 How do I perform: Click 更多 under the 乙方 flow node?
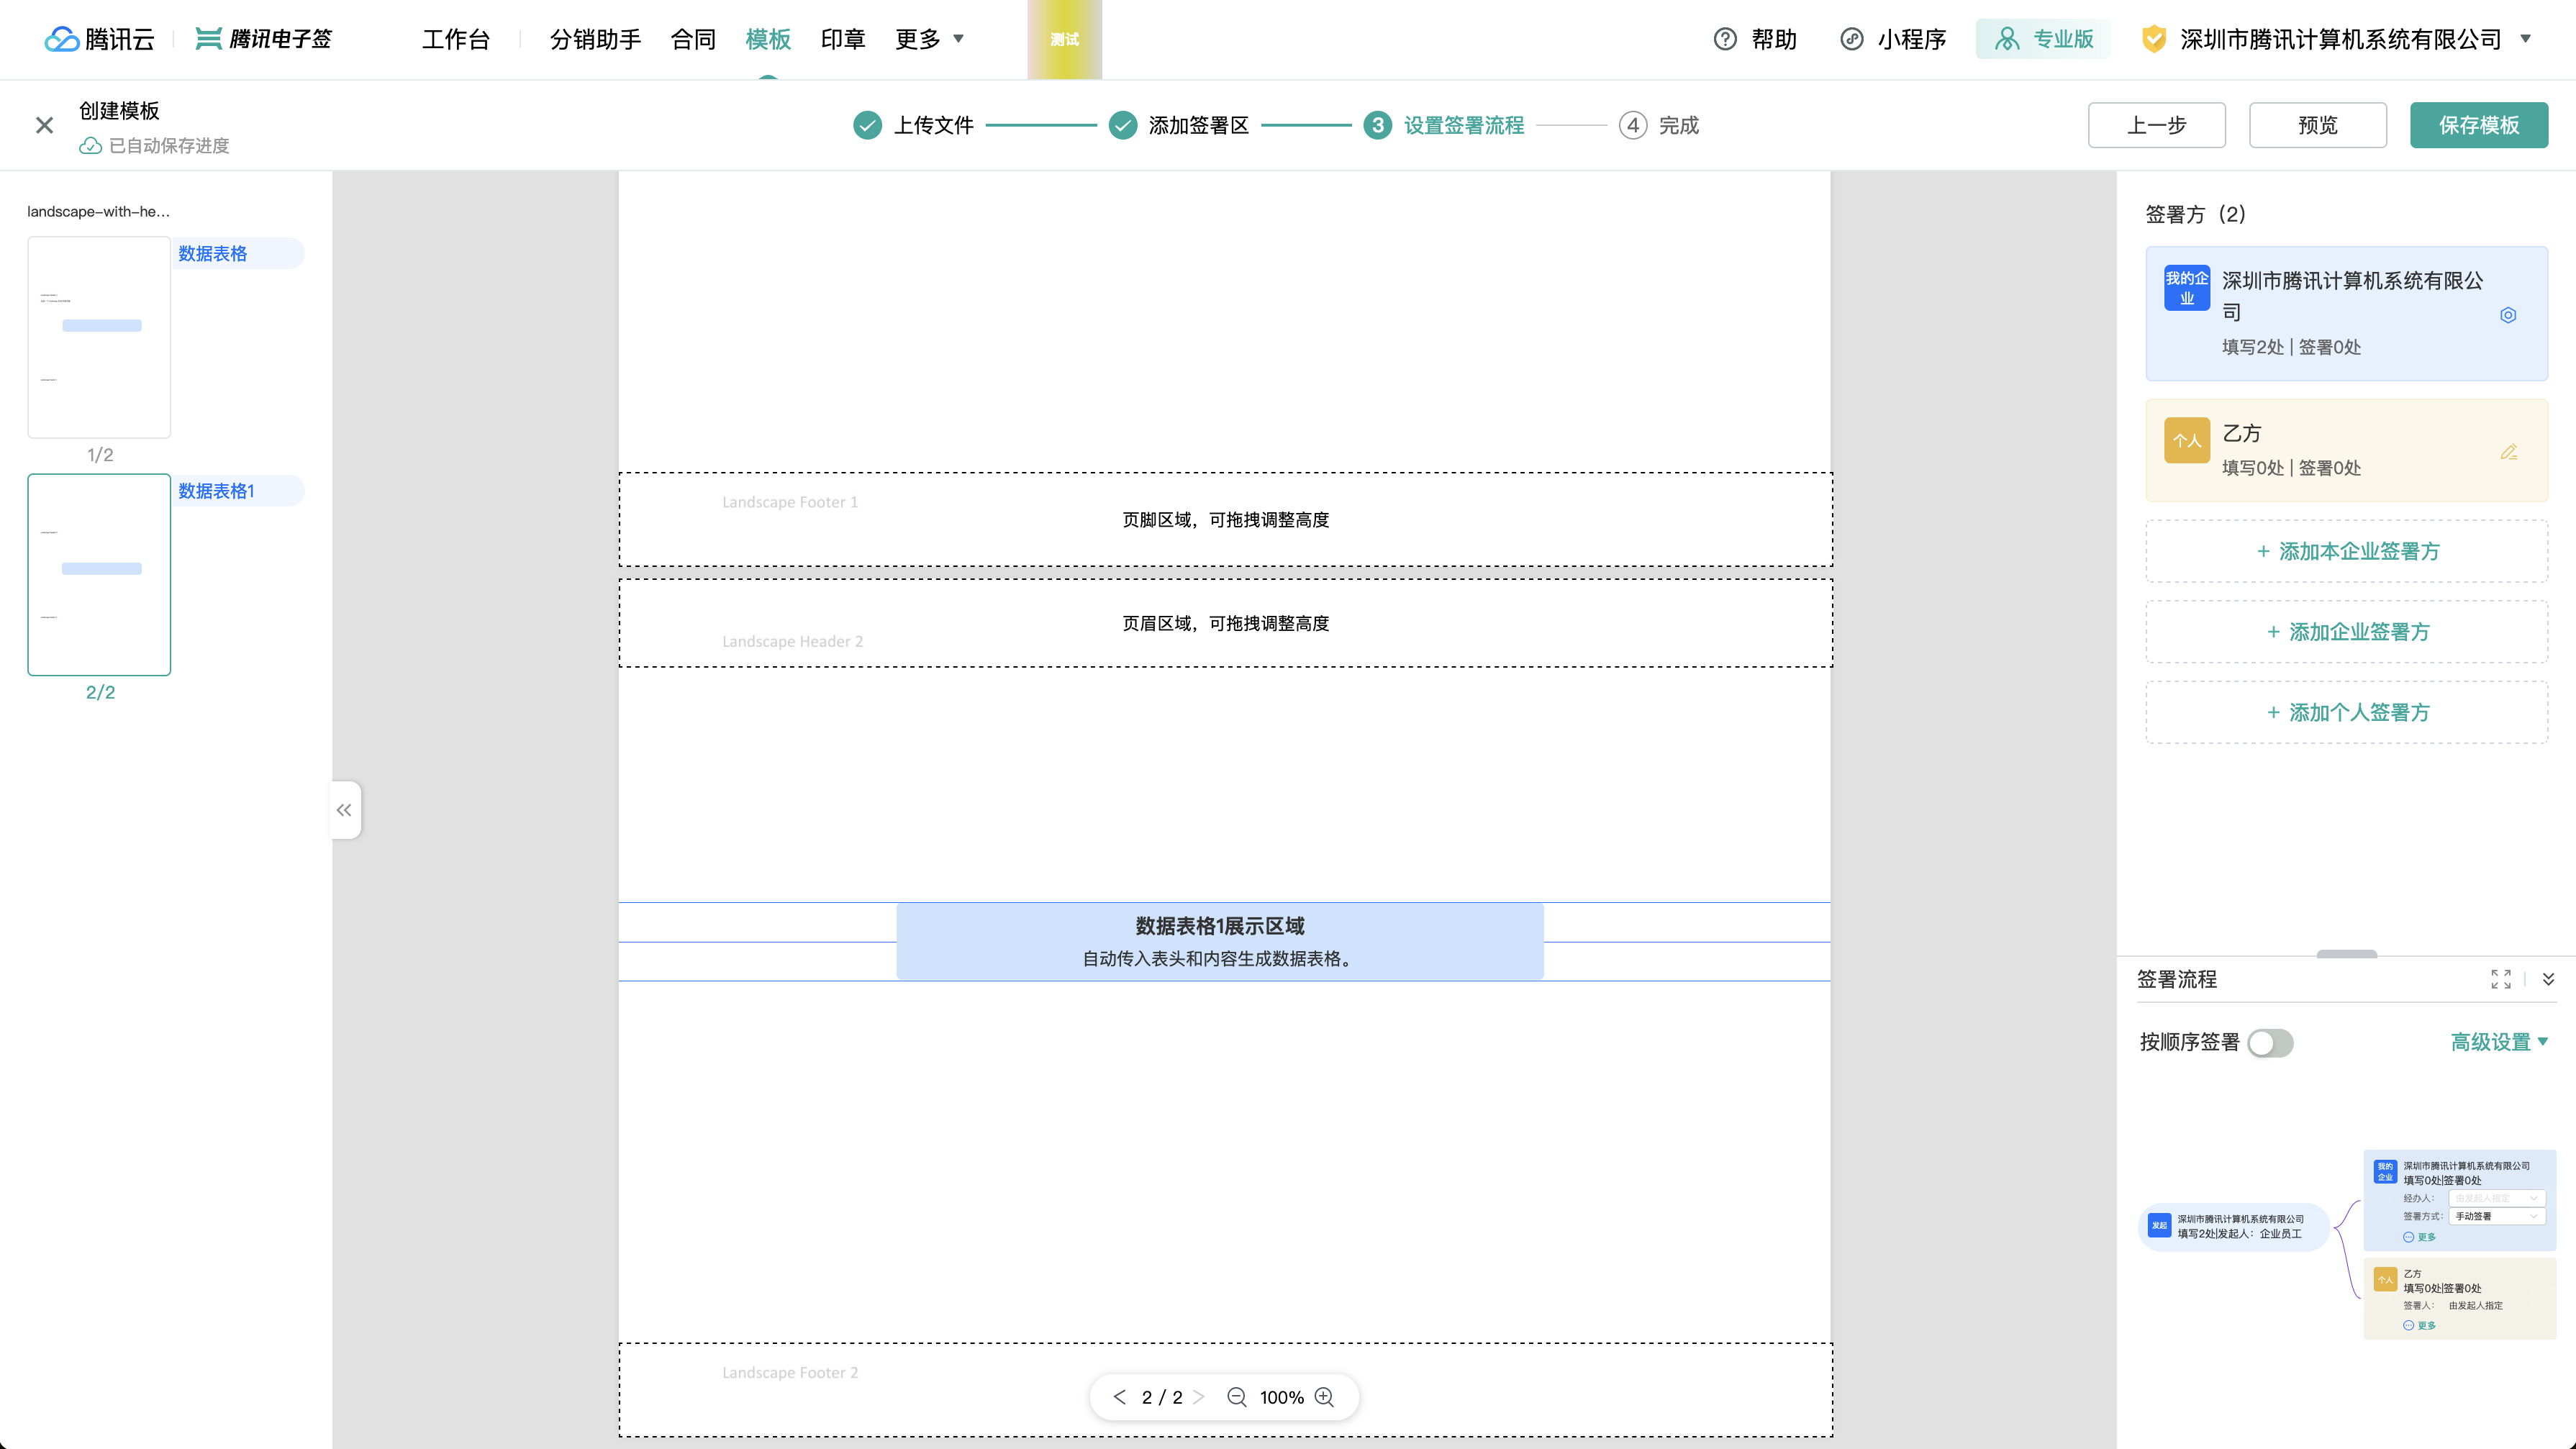[x=2420, y=1325]
